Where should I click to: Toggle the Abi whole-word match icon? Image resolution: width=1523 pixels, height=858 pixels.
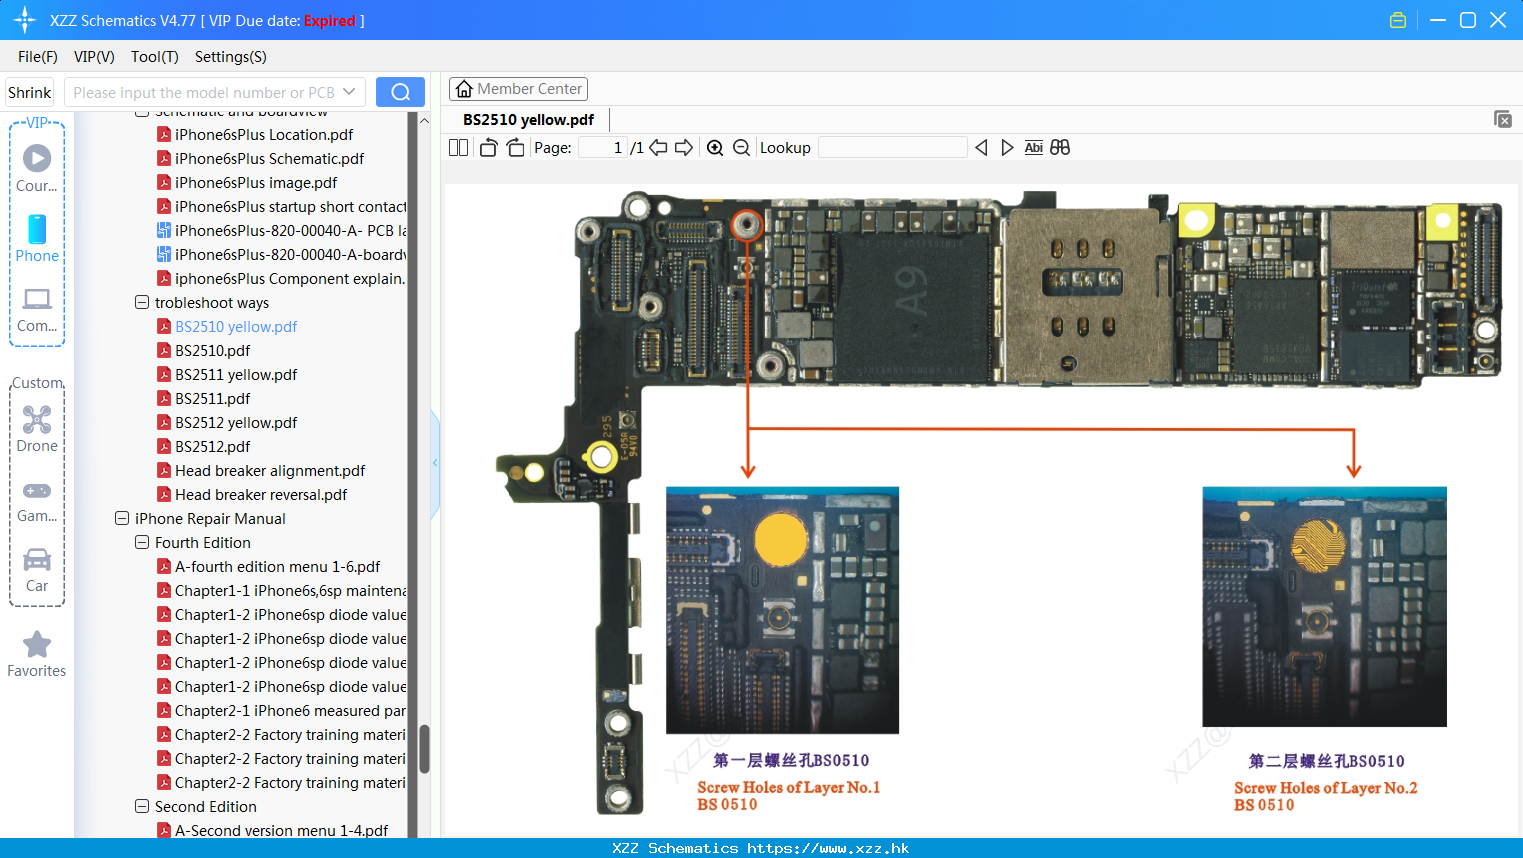coord(1033,147)
